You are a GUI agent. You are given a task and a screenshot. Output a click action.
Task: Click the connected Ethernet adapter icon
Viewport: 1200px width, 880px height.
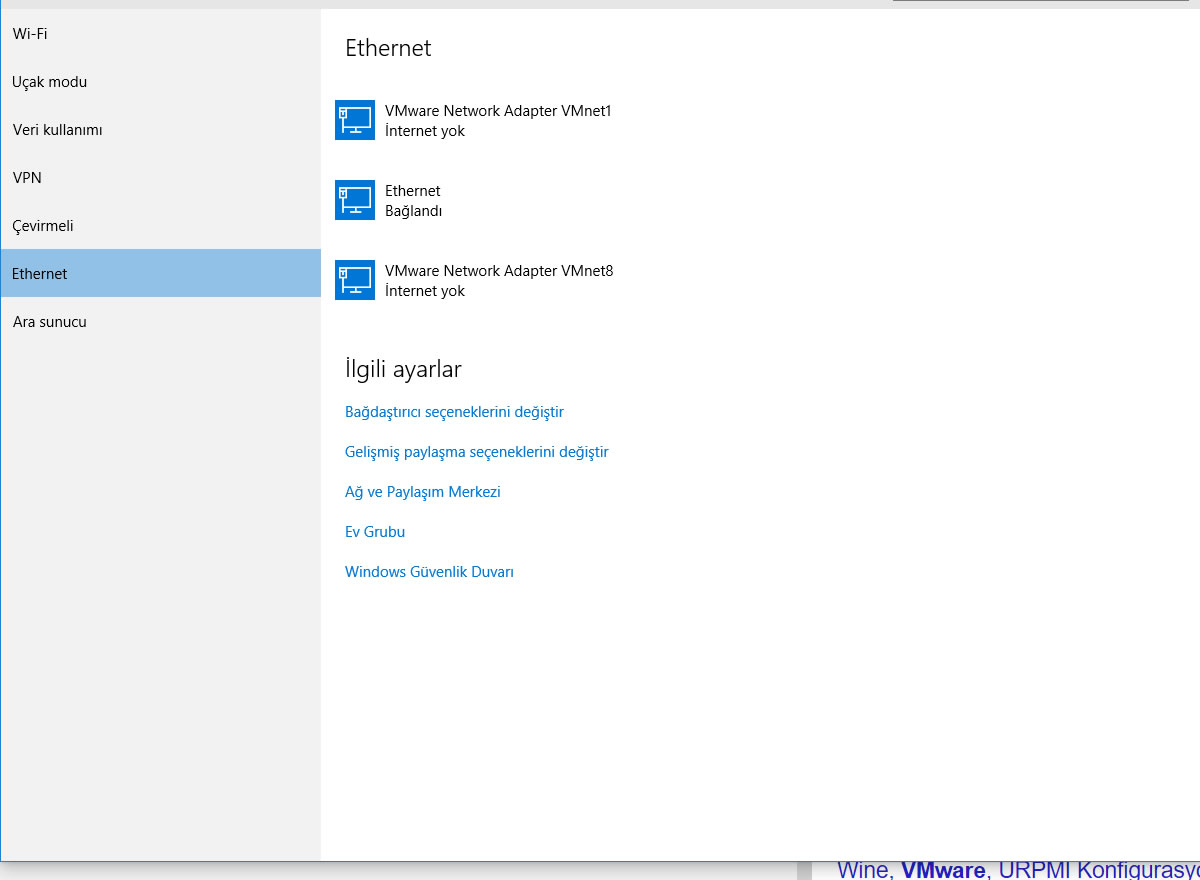click(355, 200)
